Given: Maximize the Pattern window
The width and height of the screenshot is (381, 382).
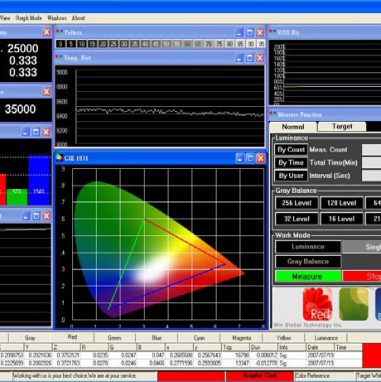Looking at the screenshot, I should coord(250,32).
